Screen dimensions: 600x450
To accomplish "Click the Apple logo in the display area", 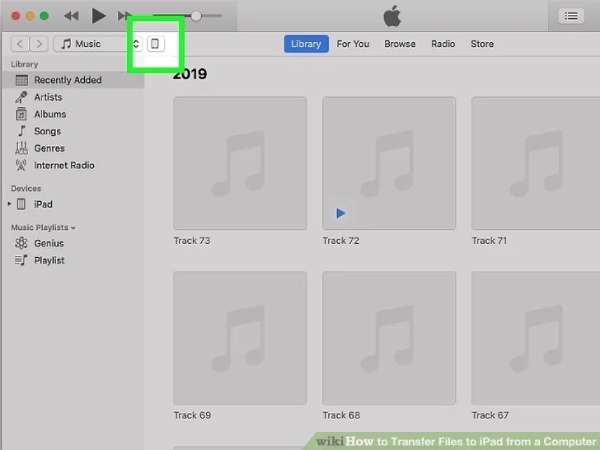I will pos(392,16).
